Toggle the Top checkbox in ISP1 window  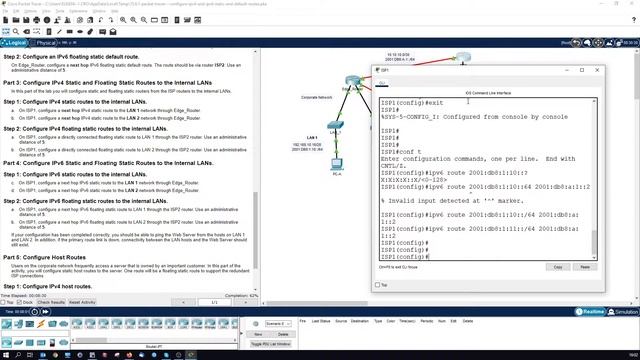click(x=378, y=285)
